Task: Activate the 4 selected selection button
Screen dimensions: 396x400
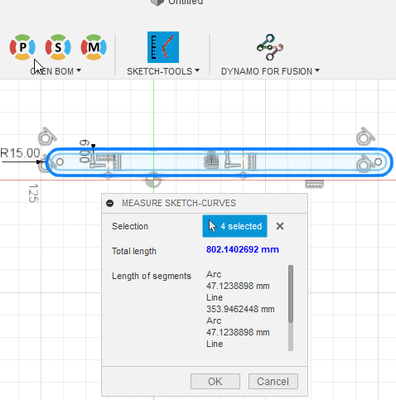Action: 235,226
